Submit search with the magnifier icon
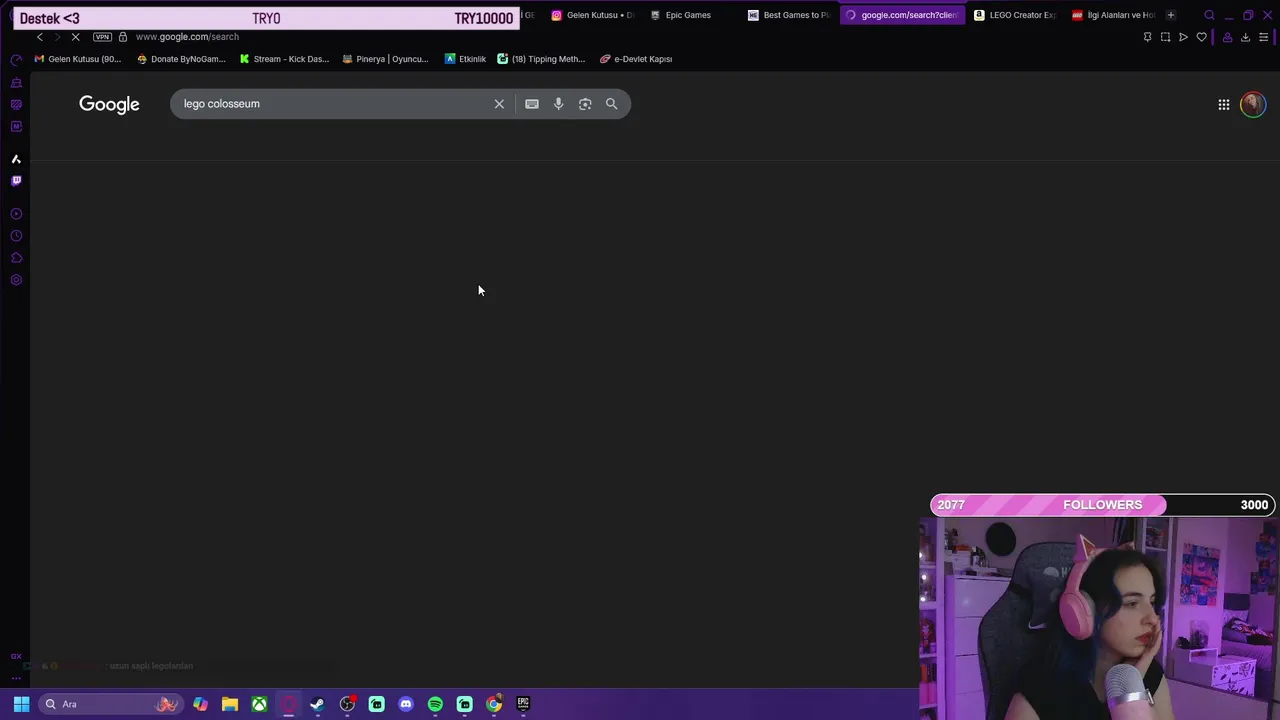1280x720 pixels. (x=611, y=104)
